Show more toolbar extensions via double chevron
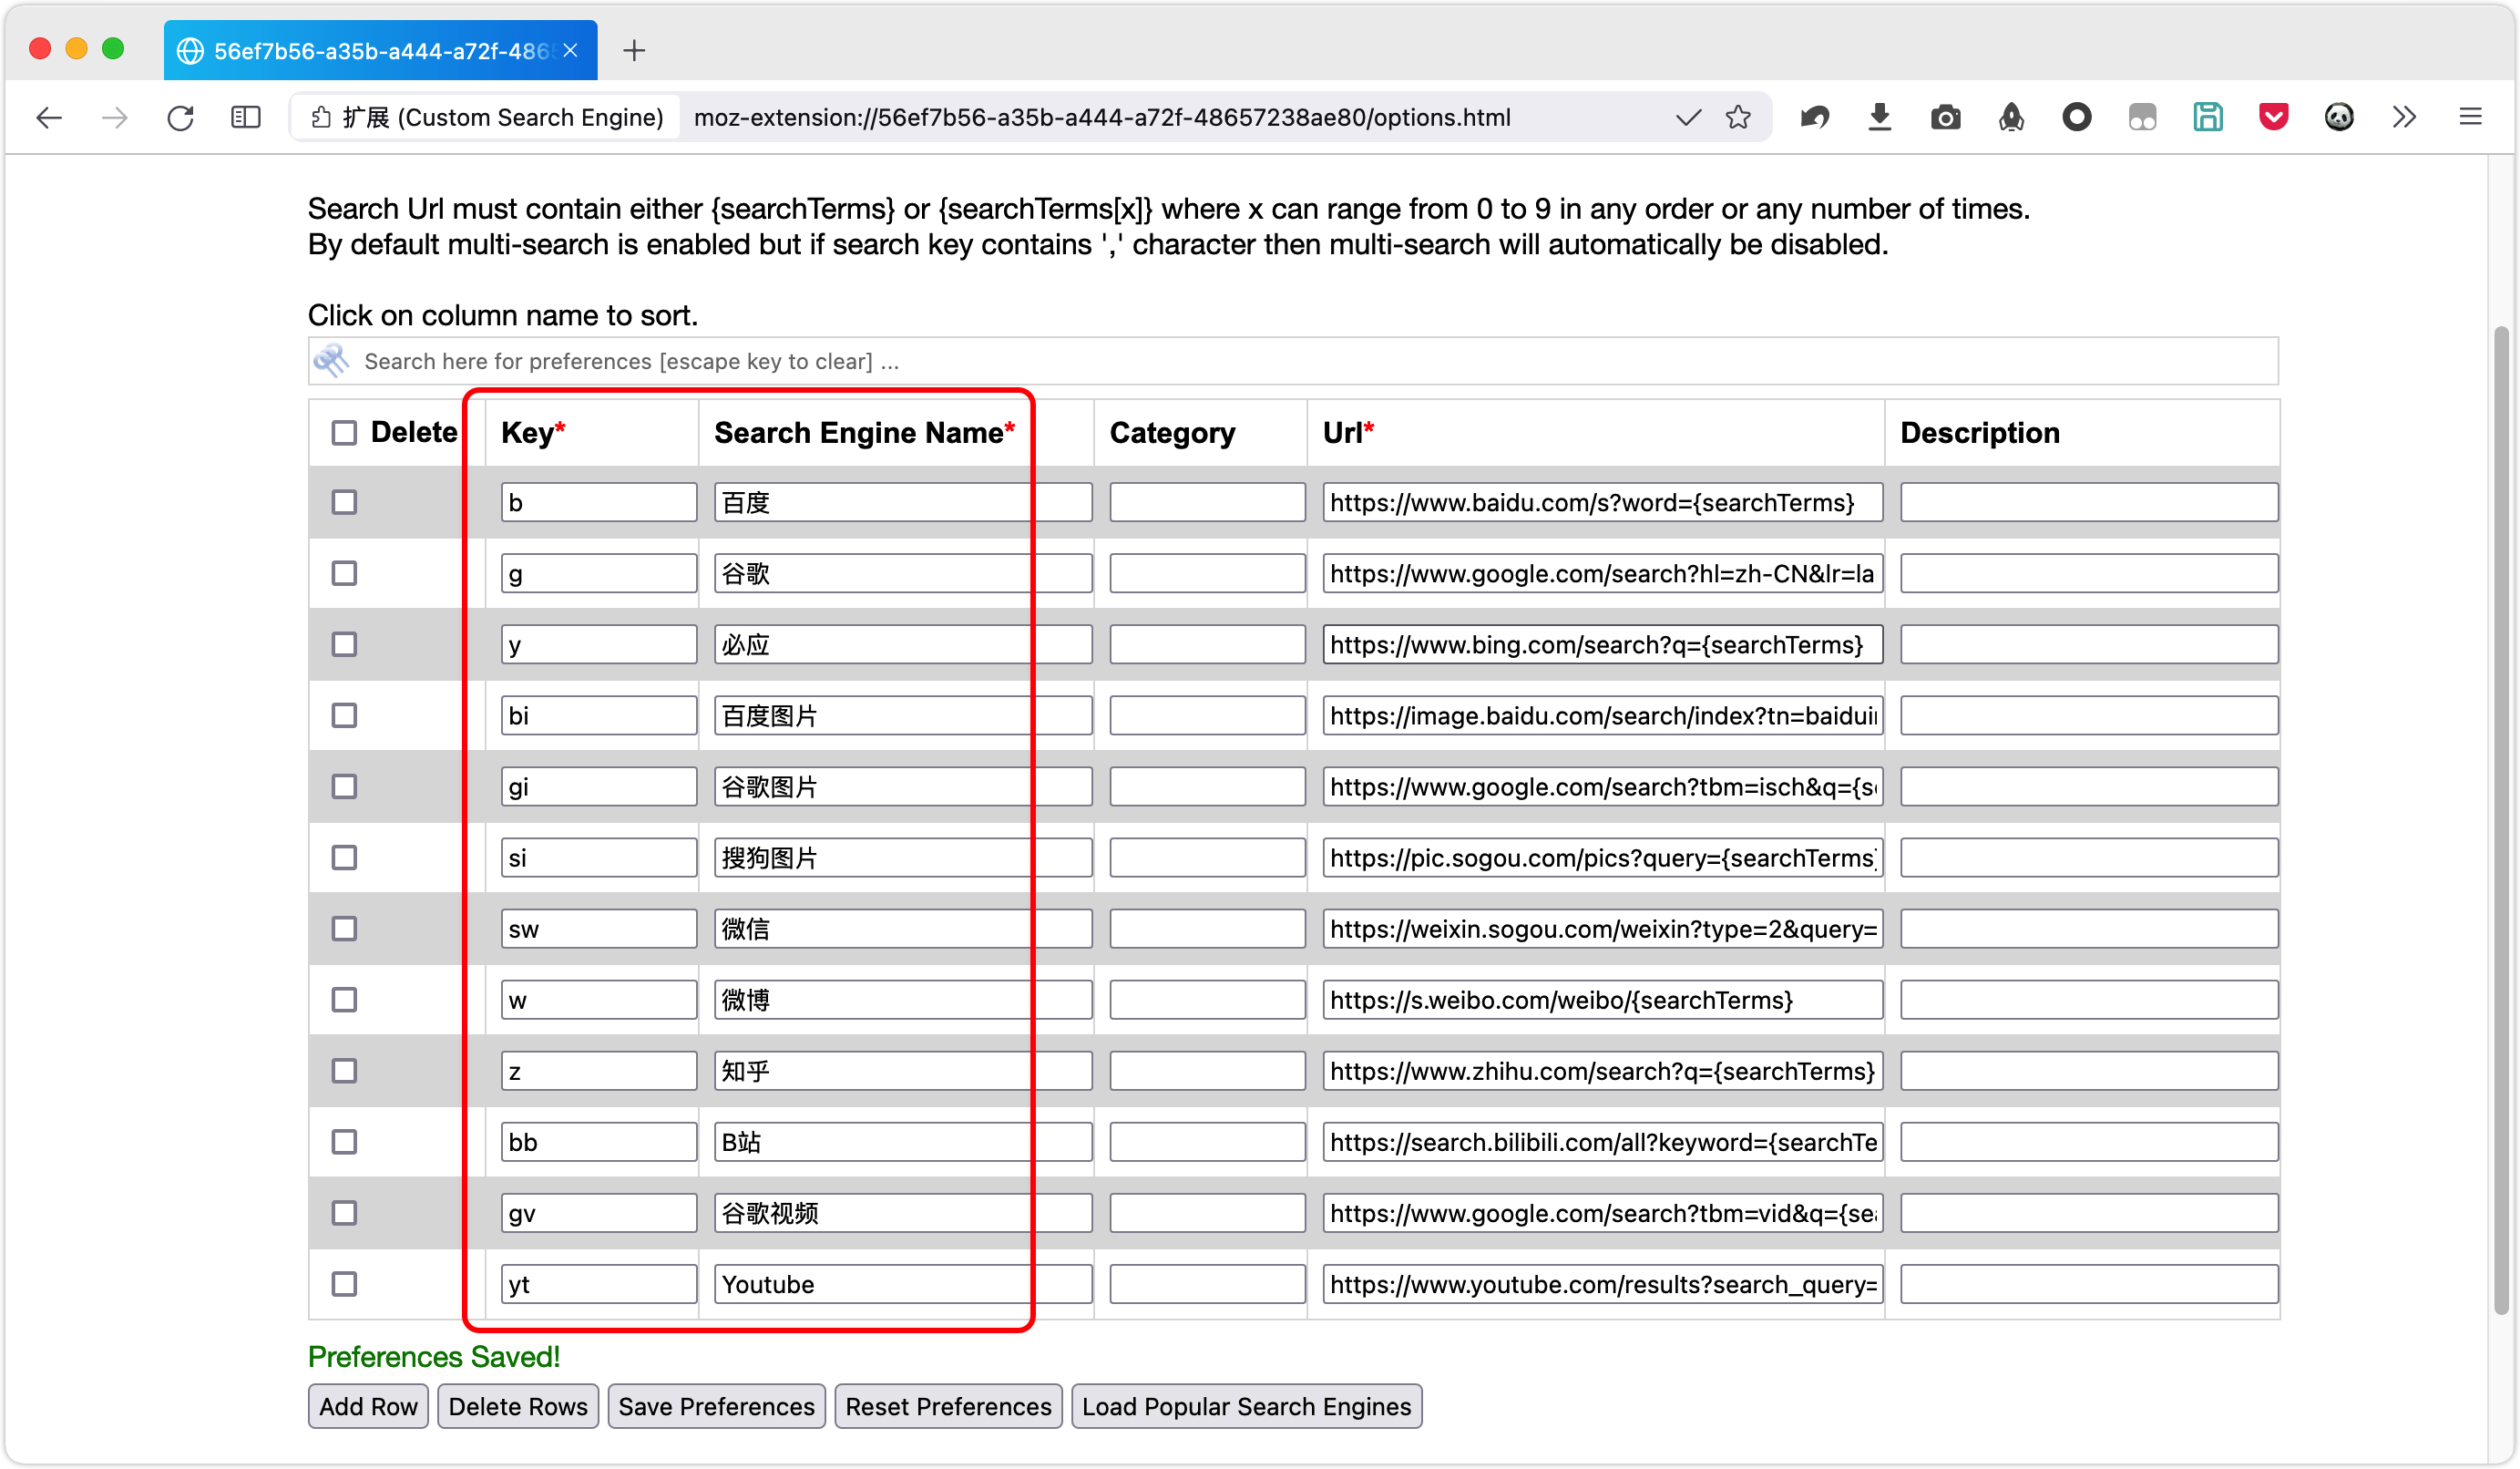 2404,117
